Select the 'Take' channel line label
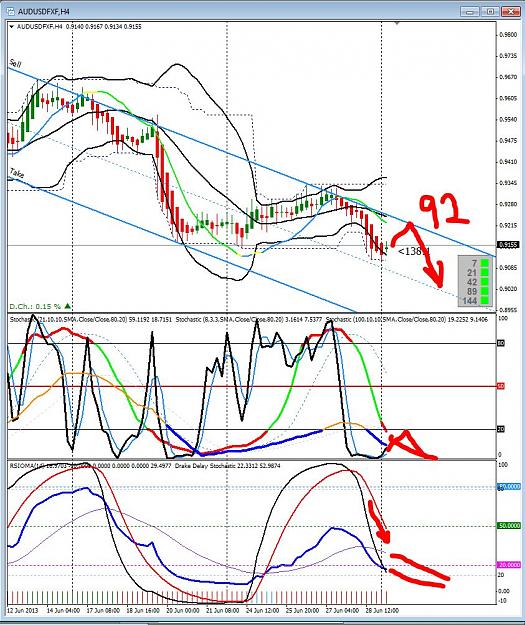Screen dimensions: 525x625 (x=16, y=173)
